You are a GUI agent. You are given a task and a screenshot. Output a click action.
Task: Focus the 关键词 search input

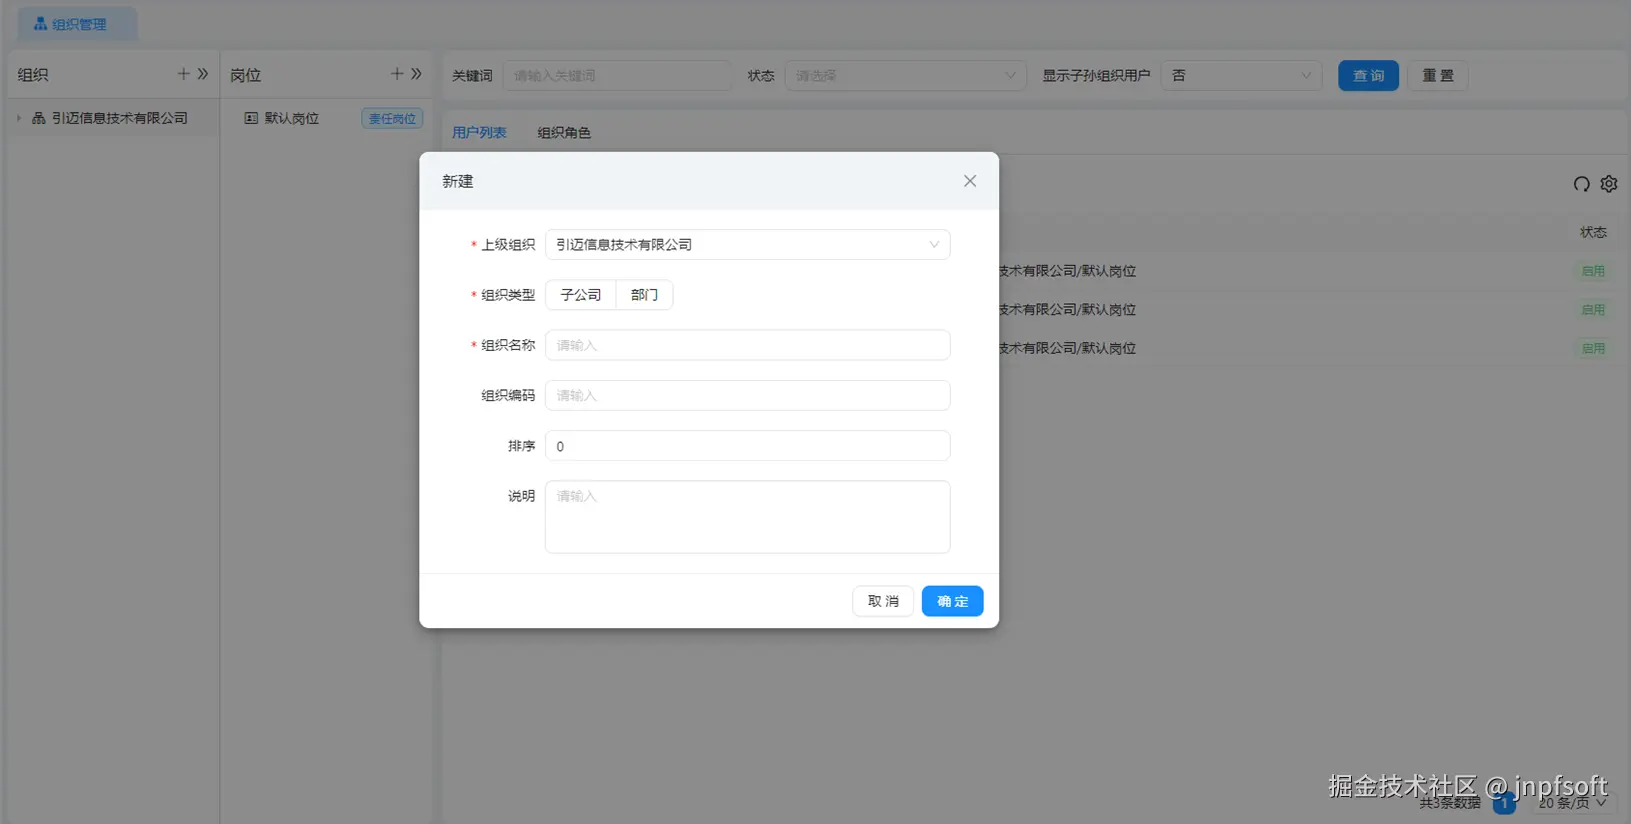click(618, 75)
